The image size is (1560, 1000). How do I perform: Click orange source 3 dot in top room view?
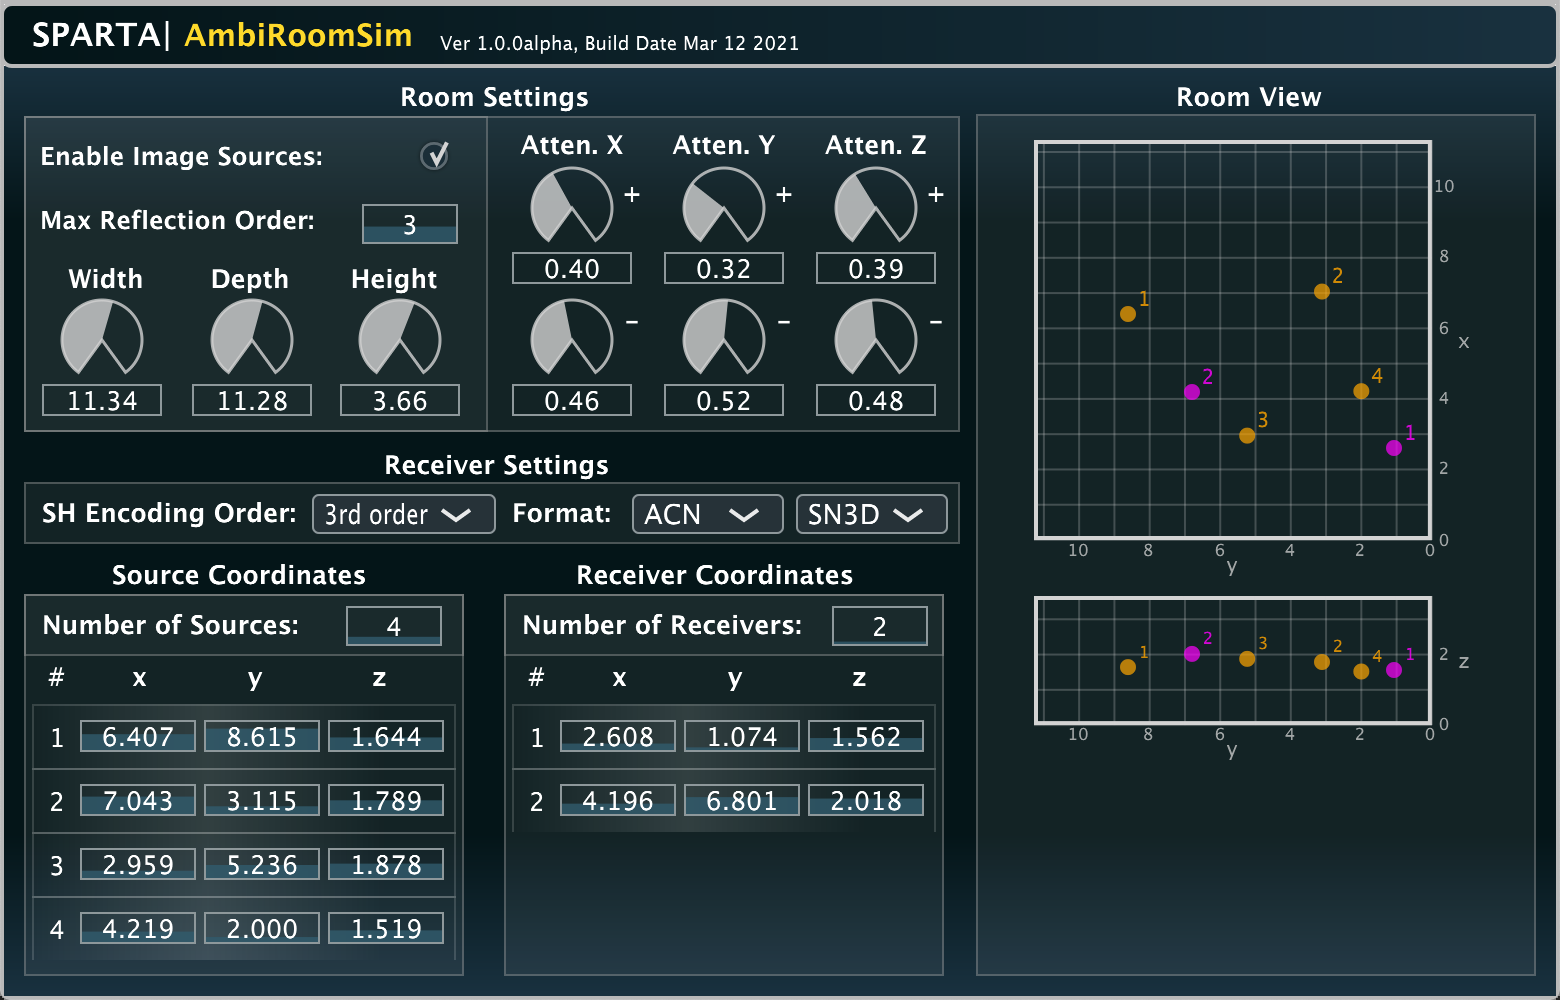click(1247, 436)
